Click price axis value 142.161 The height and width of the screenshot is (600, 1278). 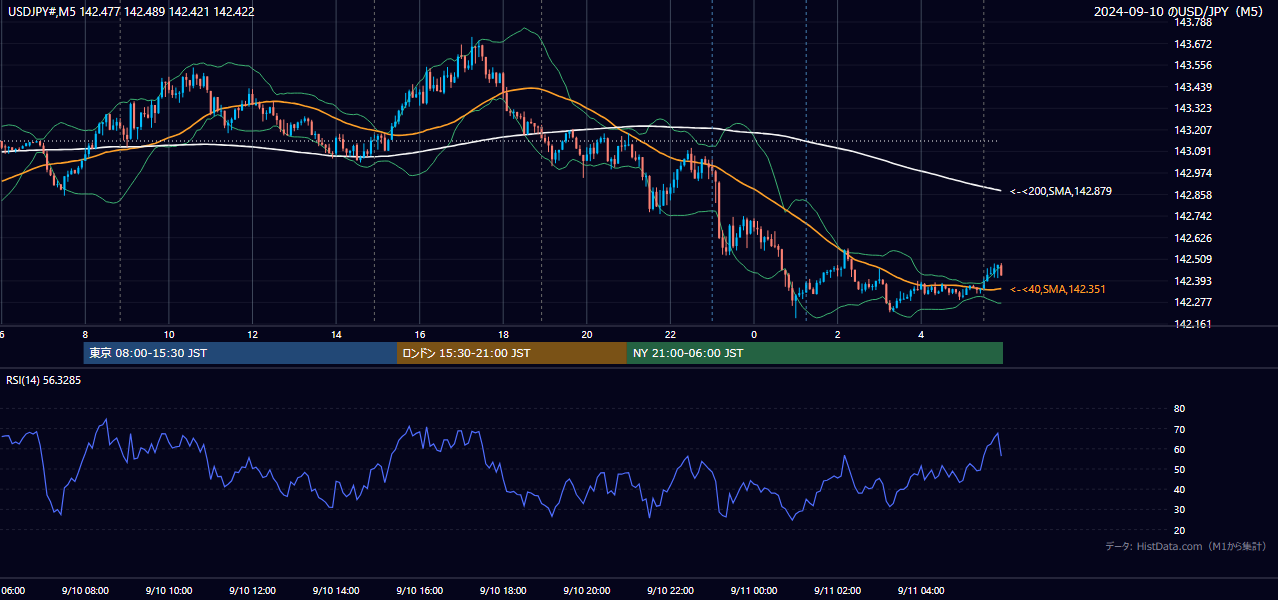[x=1194, y=324]
